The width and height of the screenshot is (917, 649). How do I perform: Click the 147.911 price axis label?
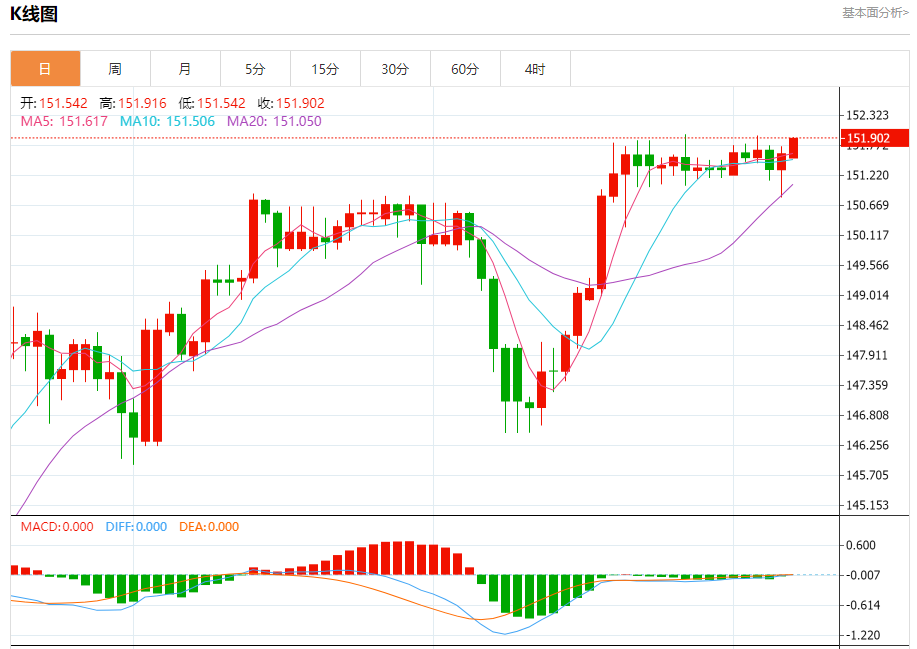pyautogui.click(x=867, y=355)
